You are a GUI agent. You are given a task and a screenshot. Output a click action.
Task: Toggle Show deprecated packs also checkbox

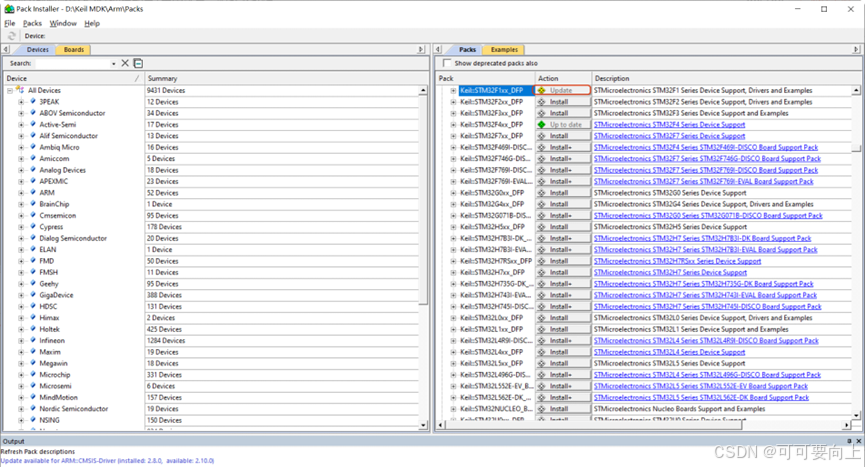coord(447,63)
